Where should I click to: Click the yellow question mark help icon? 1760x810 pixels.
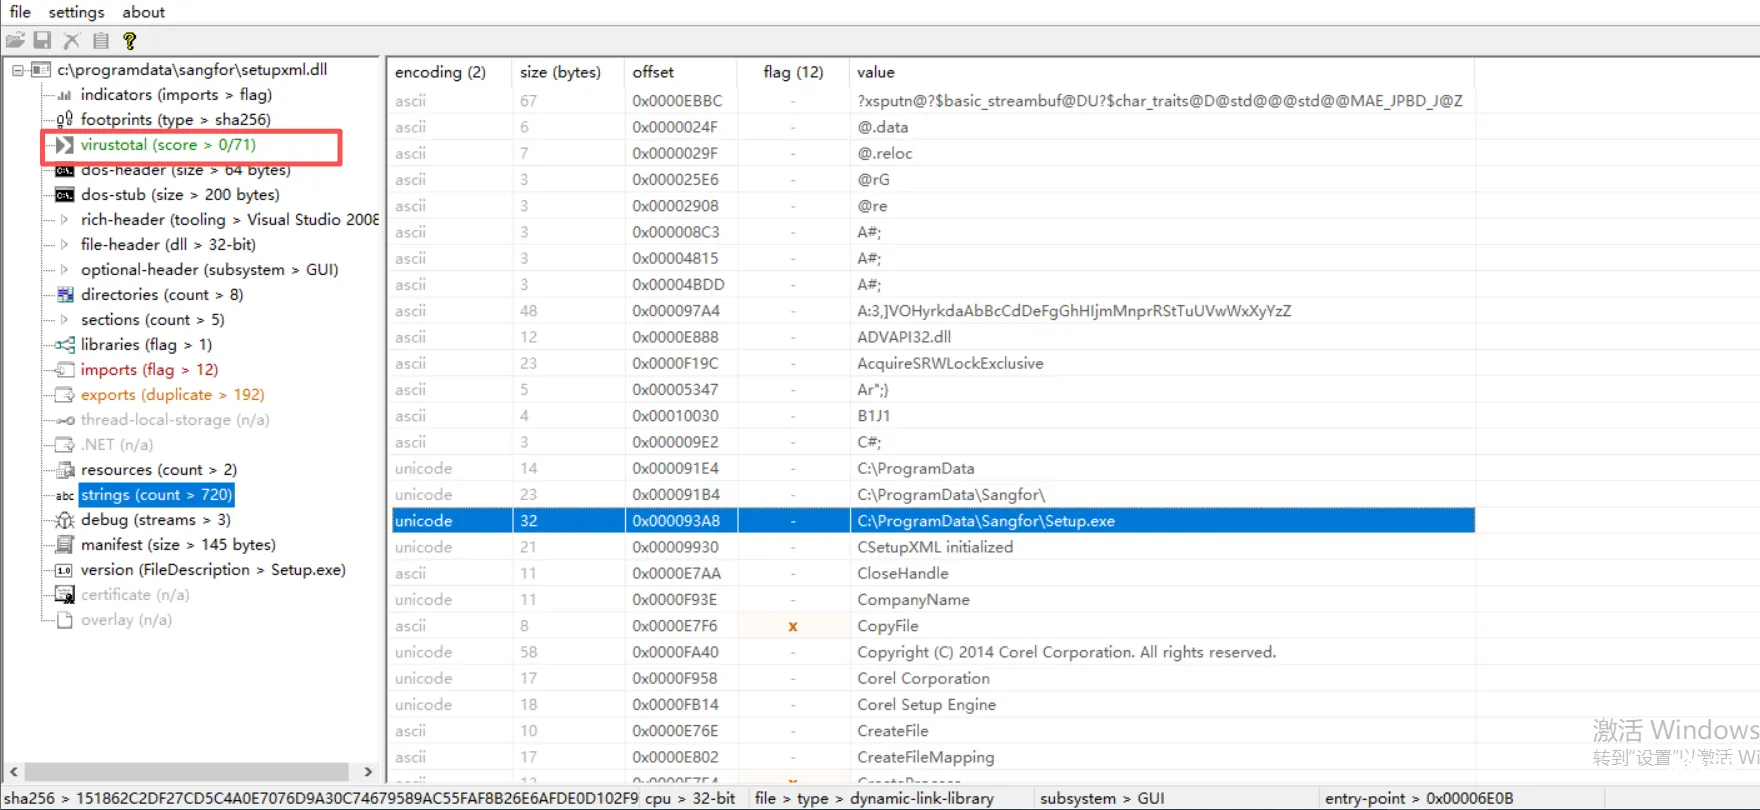pyautogui.click(x=129, y=41)
